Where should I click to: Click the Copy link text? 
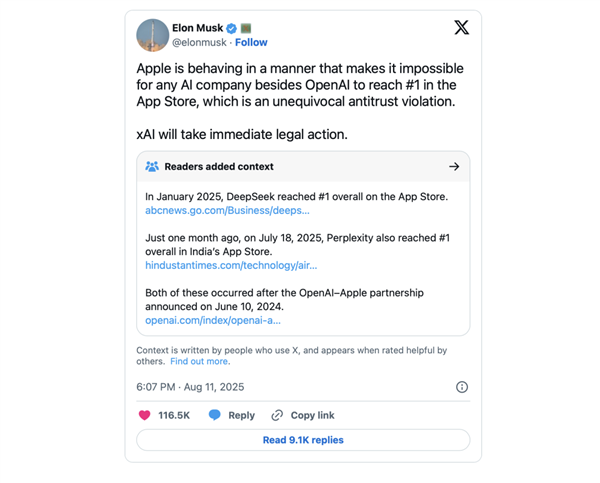tap(312, 415)
